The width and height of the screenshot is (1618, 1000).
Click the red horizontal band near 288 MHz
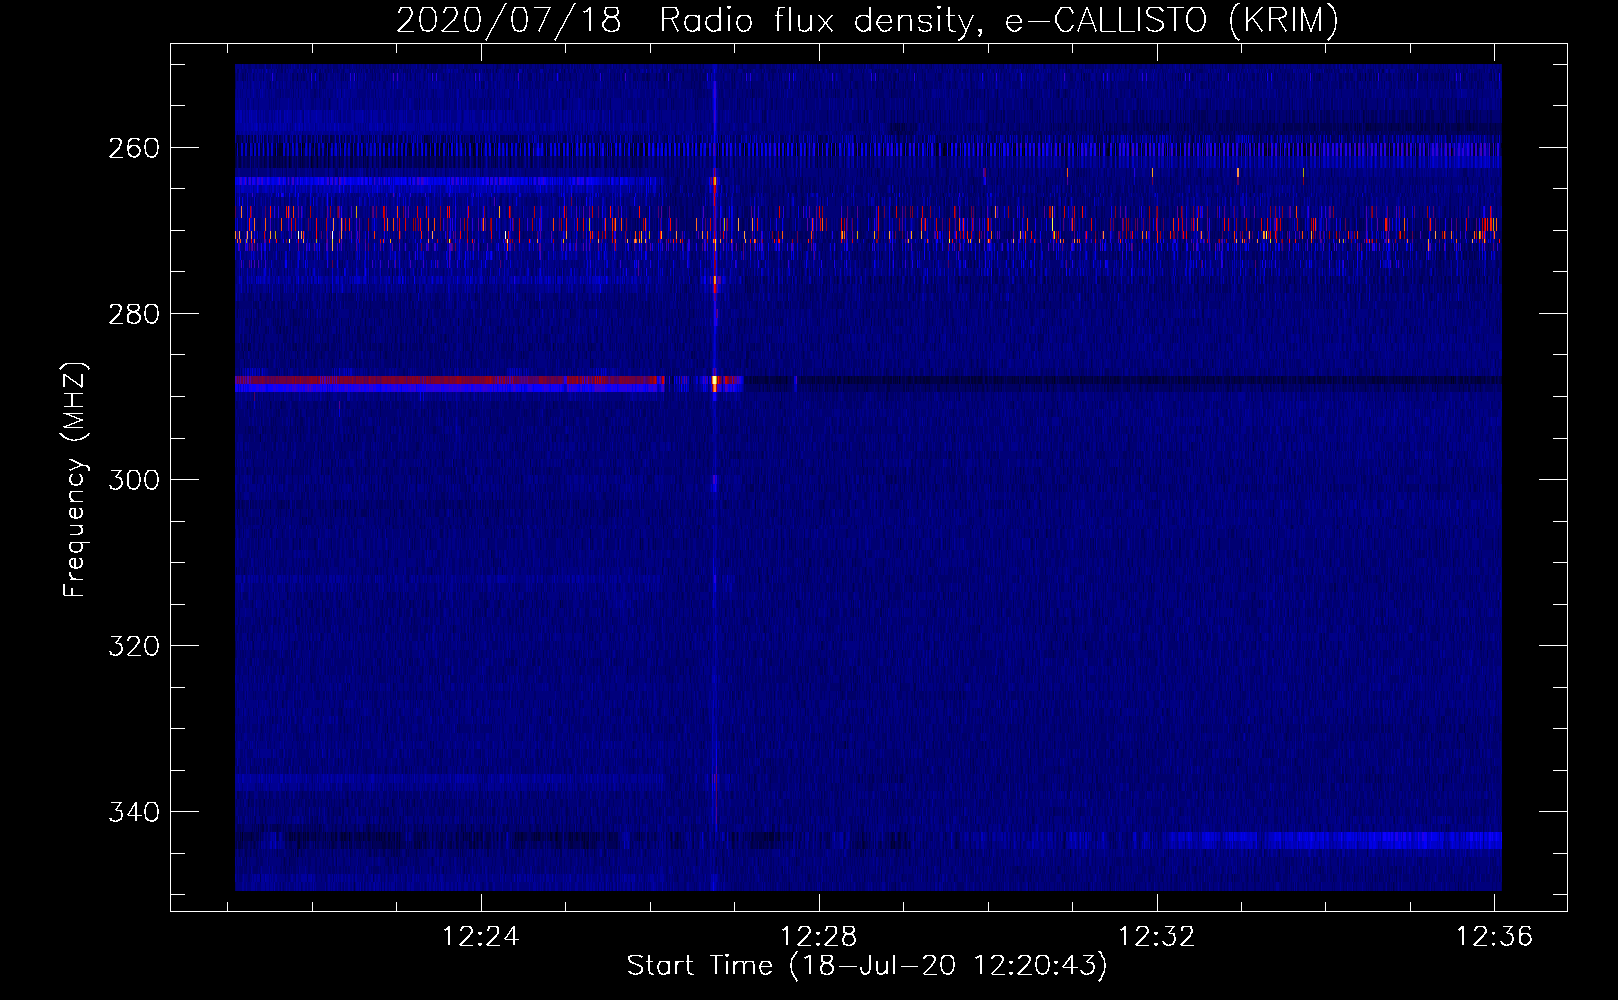click(450, 381)
